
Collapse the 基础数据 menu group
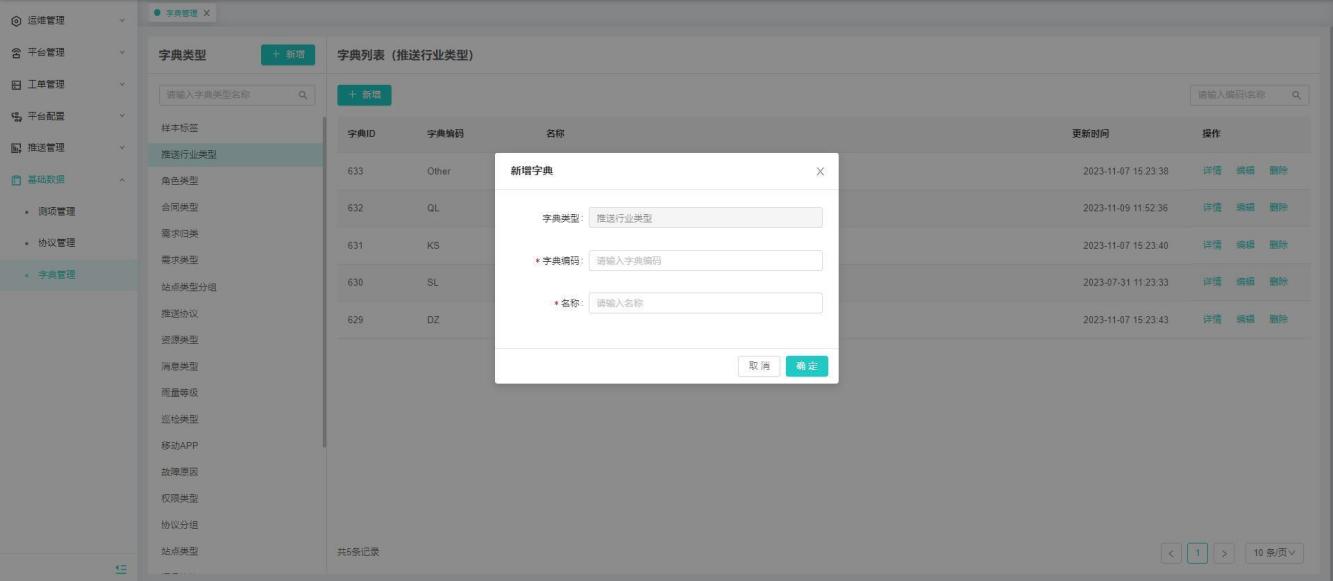click(122, 180)
